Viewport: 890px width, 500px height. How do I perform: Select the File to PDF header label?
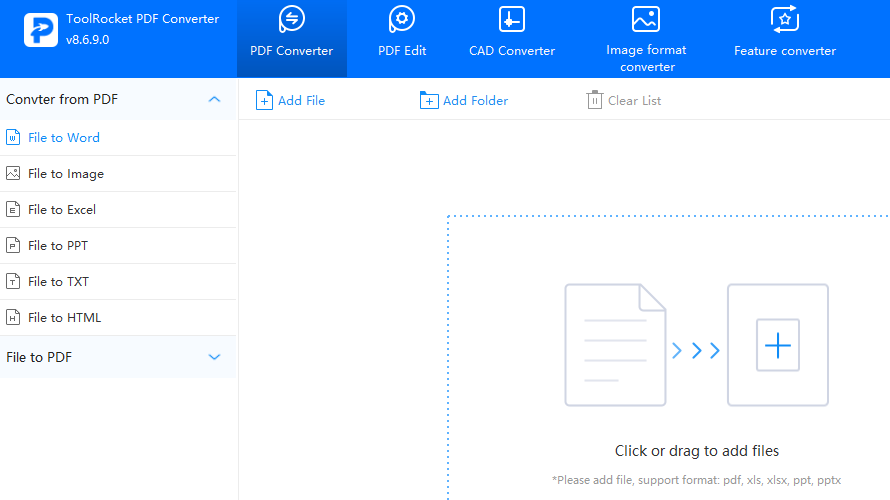point(39,357)
